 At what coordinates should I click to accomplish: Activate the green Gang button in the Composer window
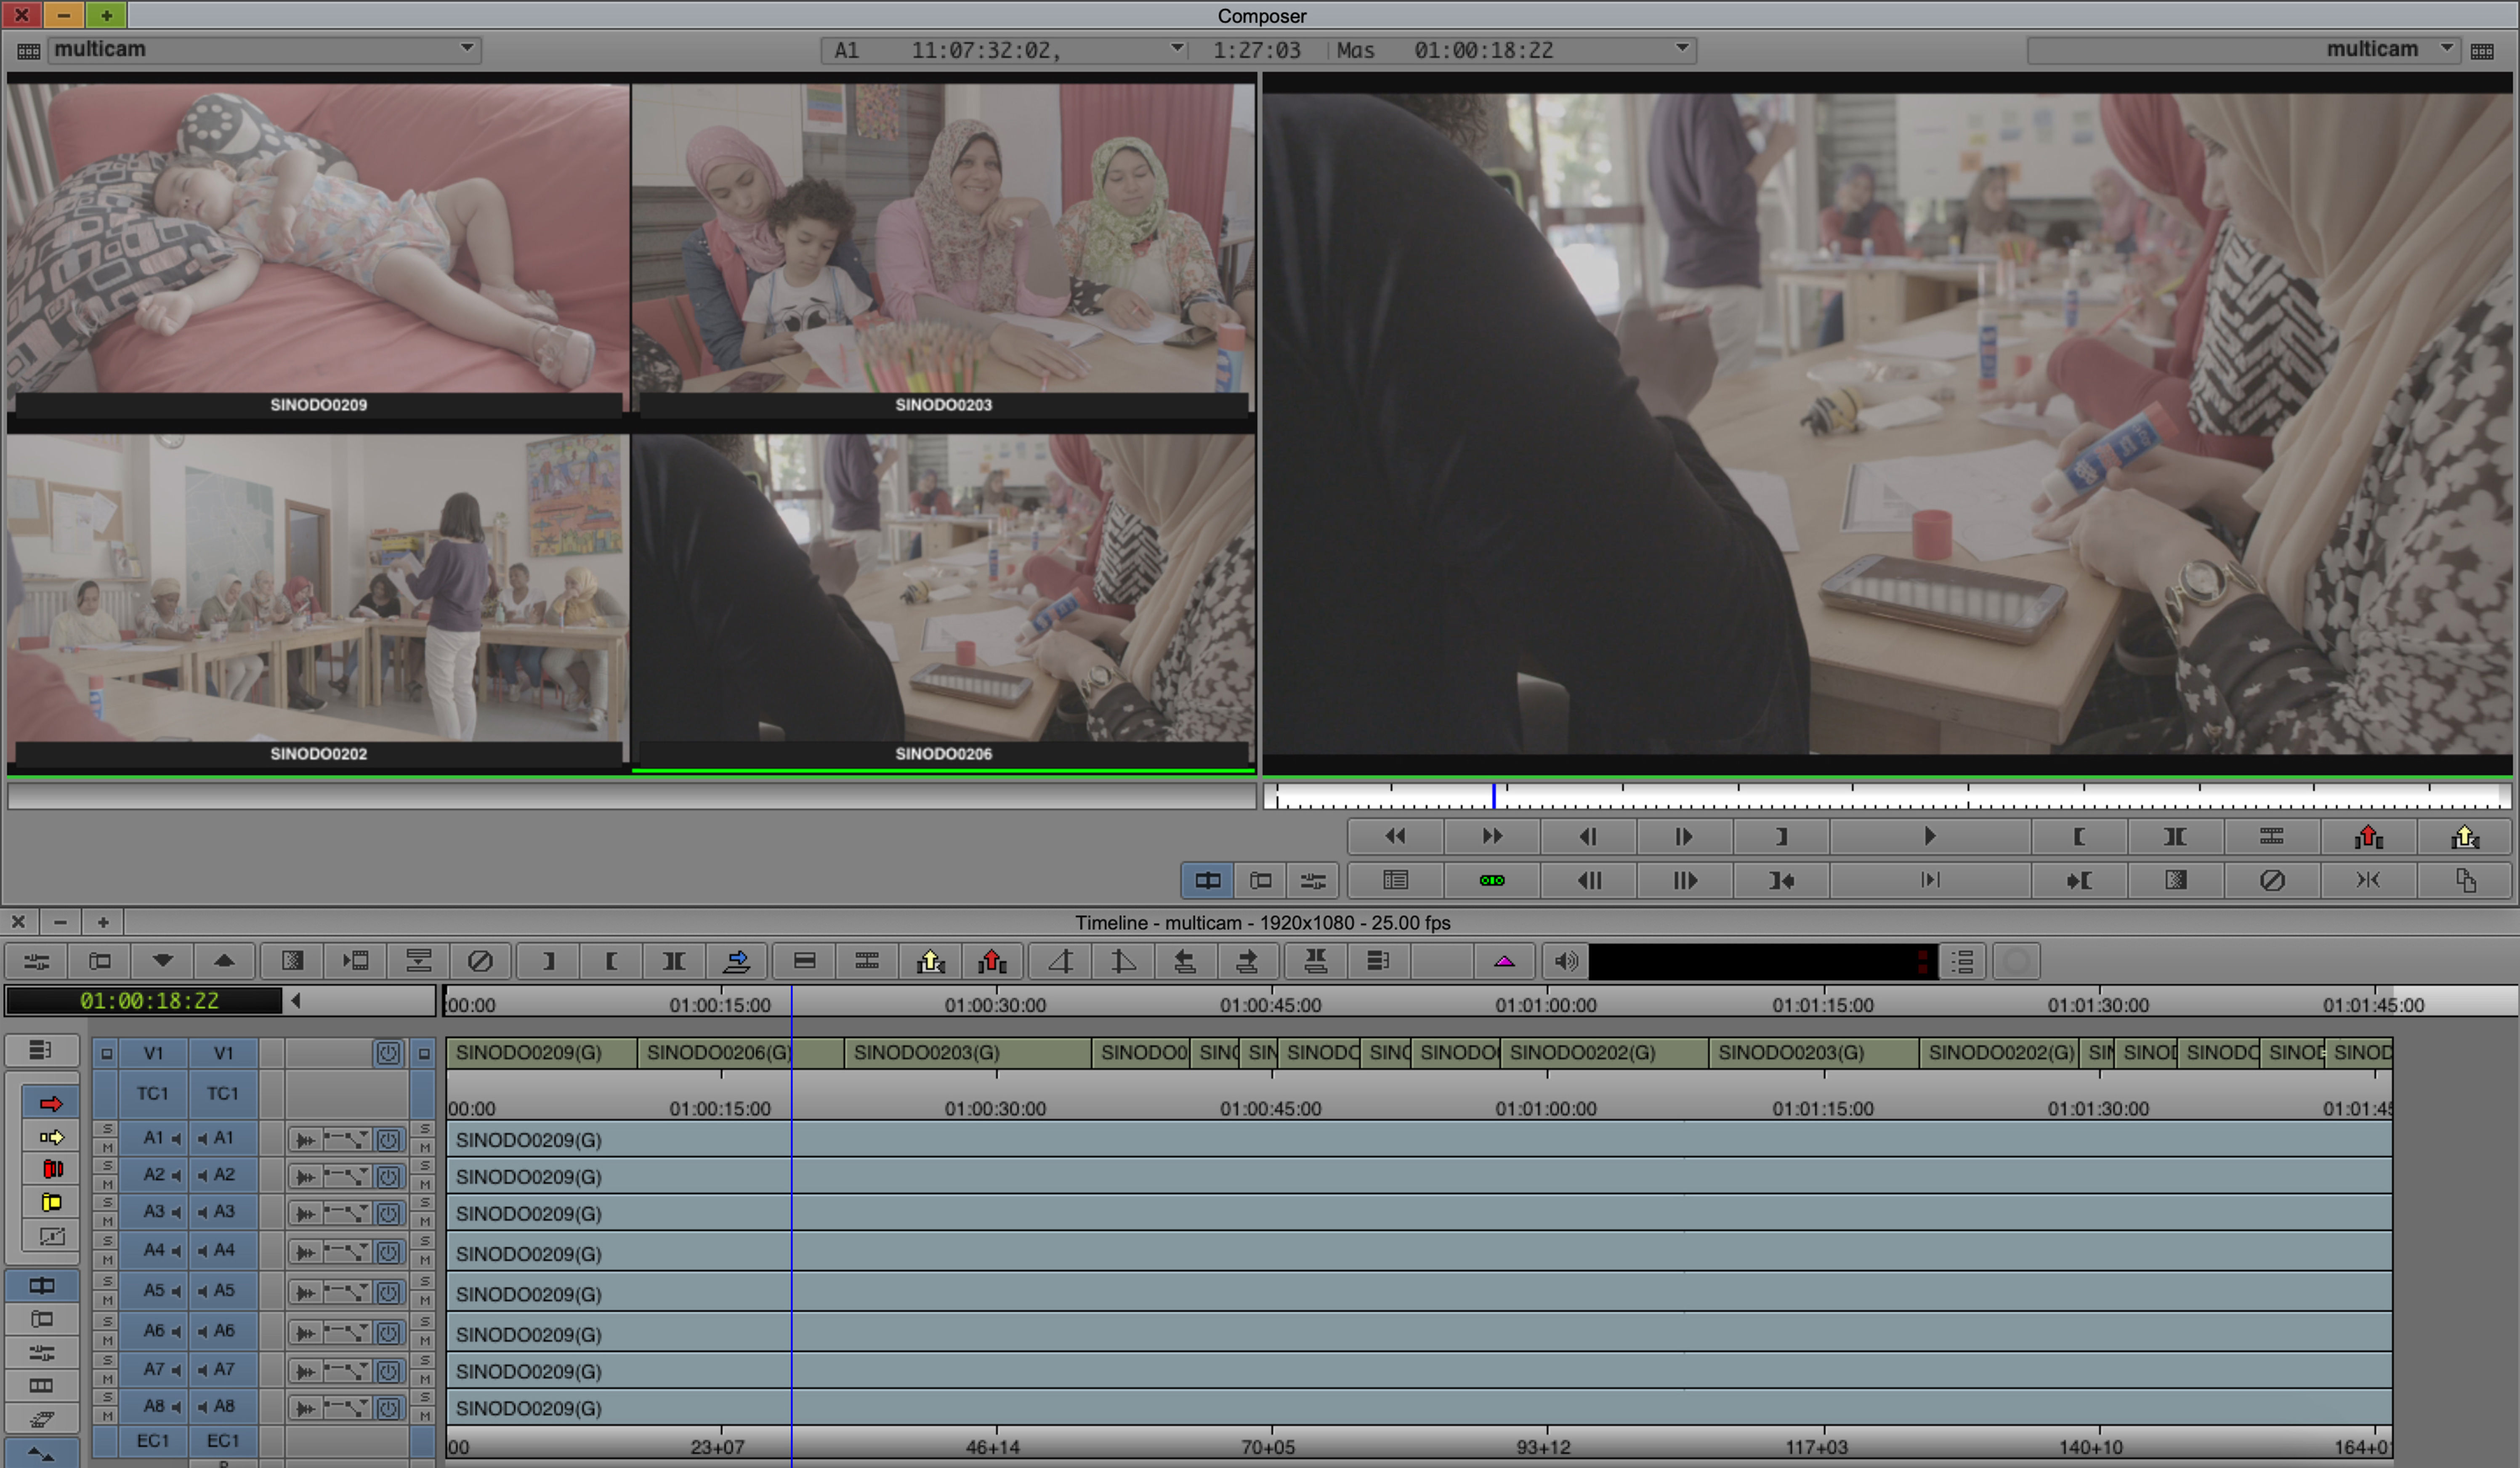[1491, 880]
